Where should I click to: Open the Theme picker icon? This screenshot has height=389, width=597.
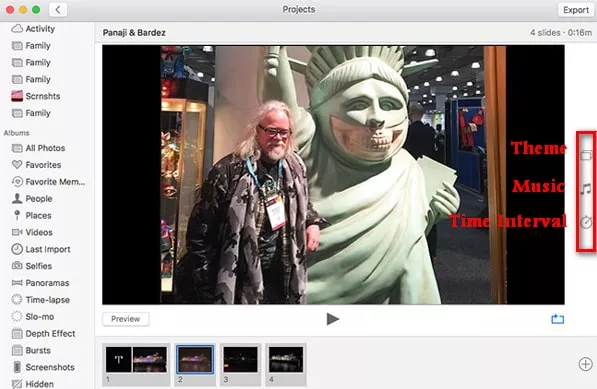pyautogui.click(x=586, y=155)
